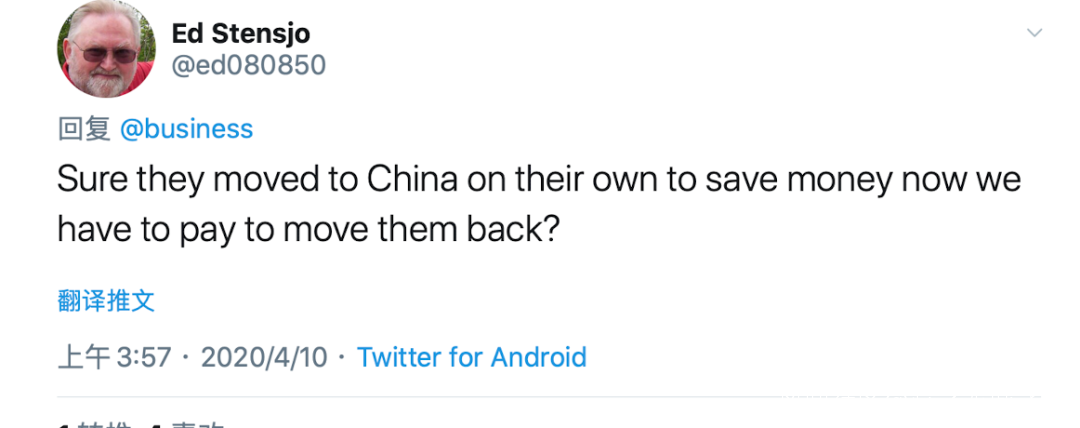Click the @ed080850 handle
Viewport: 1080px width, 428px height.
click(249, 65)
